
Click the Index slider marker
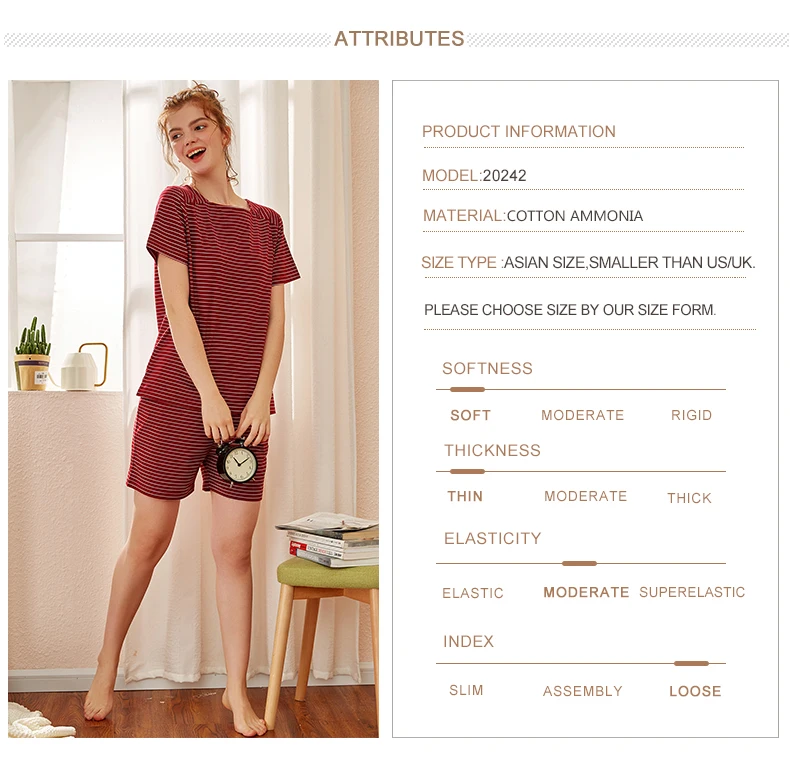(691, 664)
